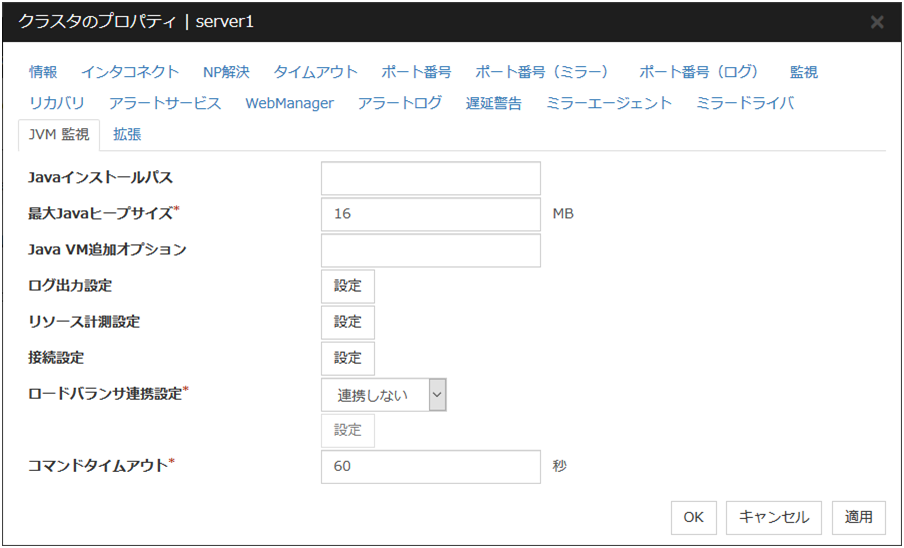Open the 情報 tab

[x=43, y=72]
